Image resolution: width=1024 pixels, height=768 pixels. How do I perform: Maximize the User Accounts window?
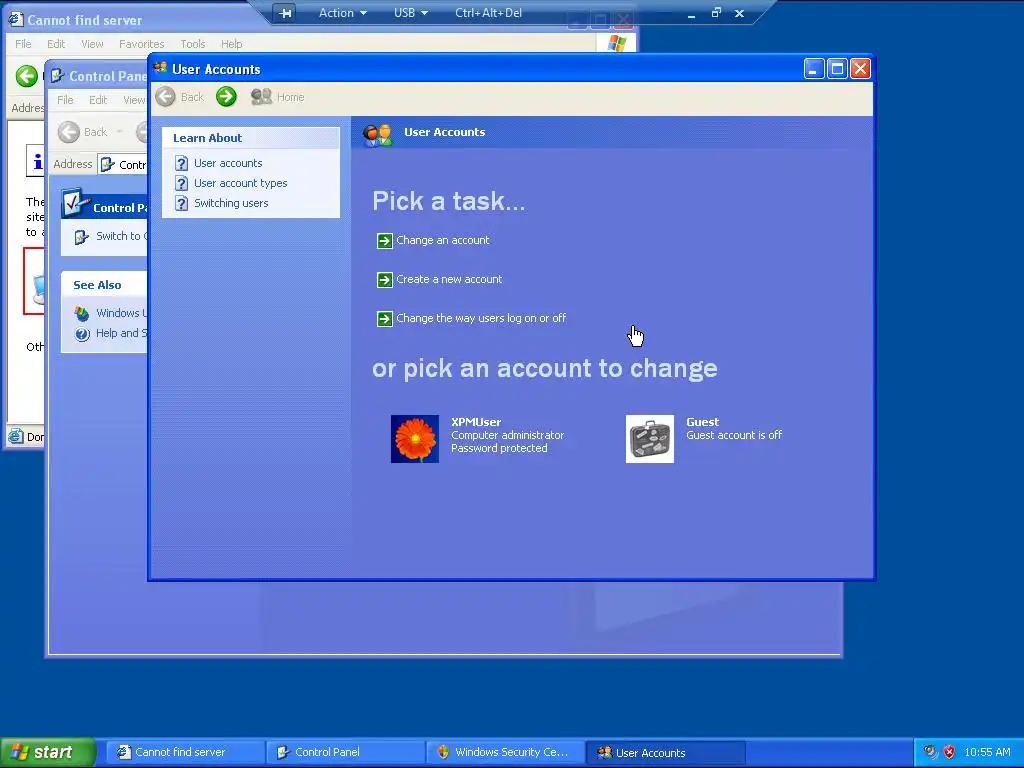837,69
